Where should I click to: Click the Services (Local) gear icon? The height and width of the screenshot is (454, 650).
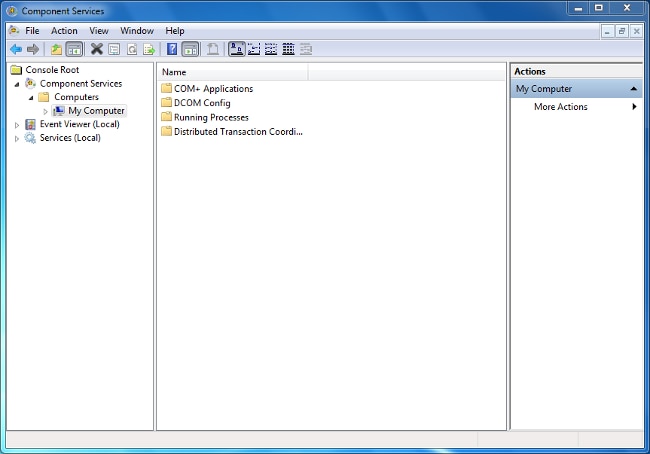30,138
